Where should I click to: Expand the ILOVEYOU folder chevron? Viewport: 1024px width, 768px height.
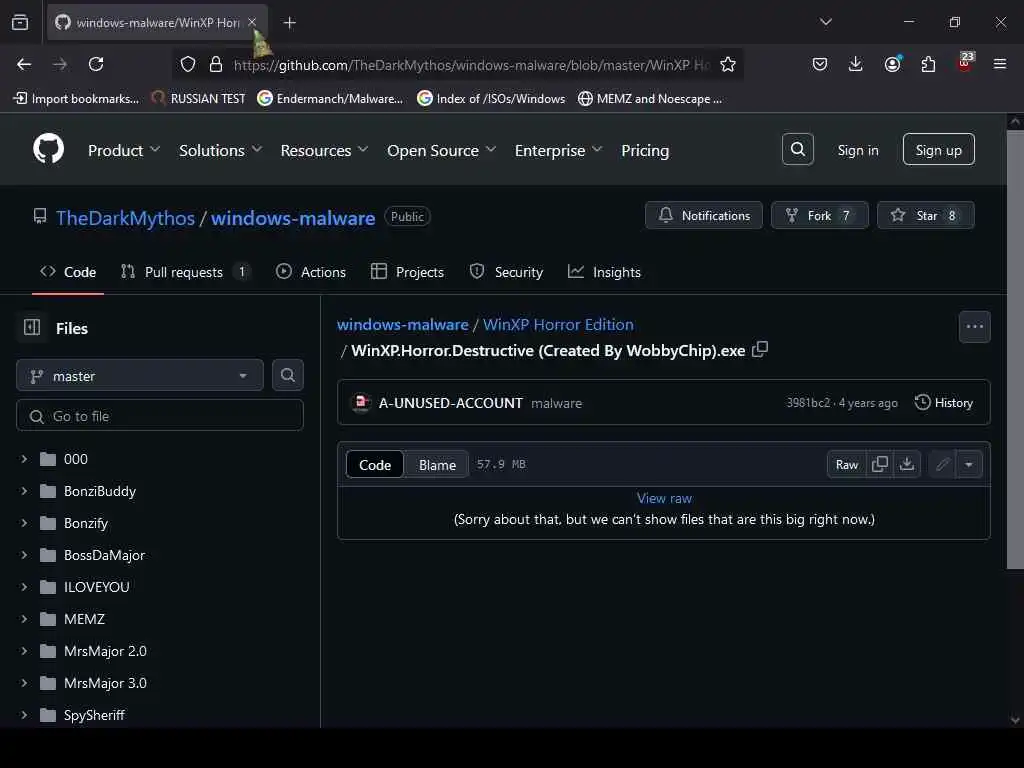(x=24, y=587)
